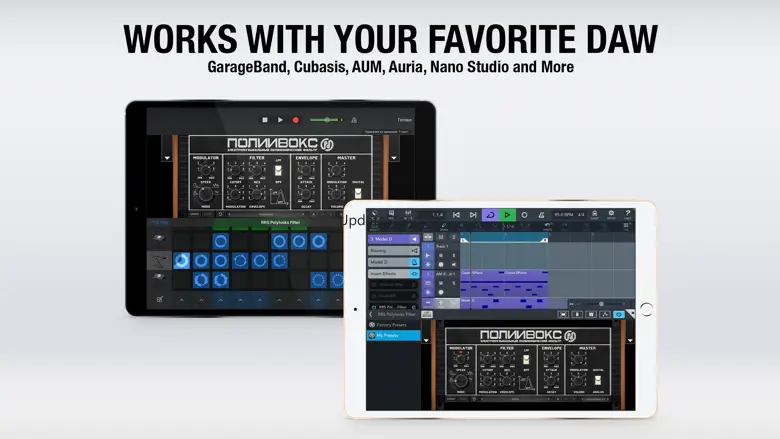Image resolution: width=780 pixels, height=439 pixels.
Task: Solo all tracks with global S button
Action: point(453,237)
